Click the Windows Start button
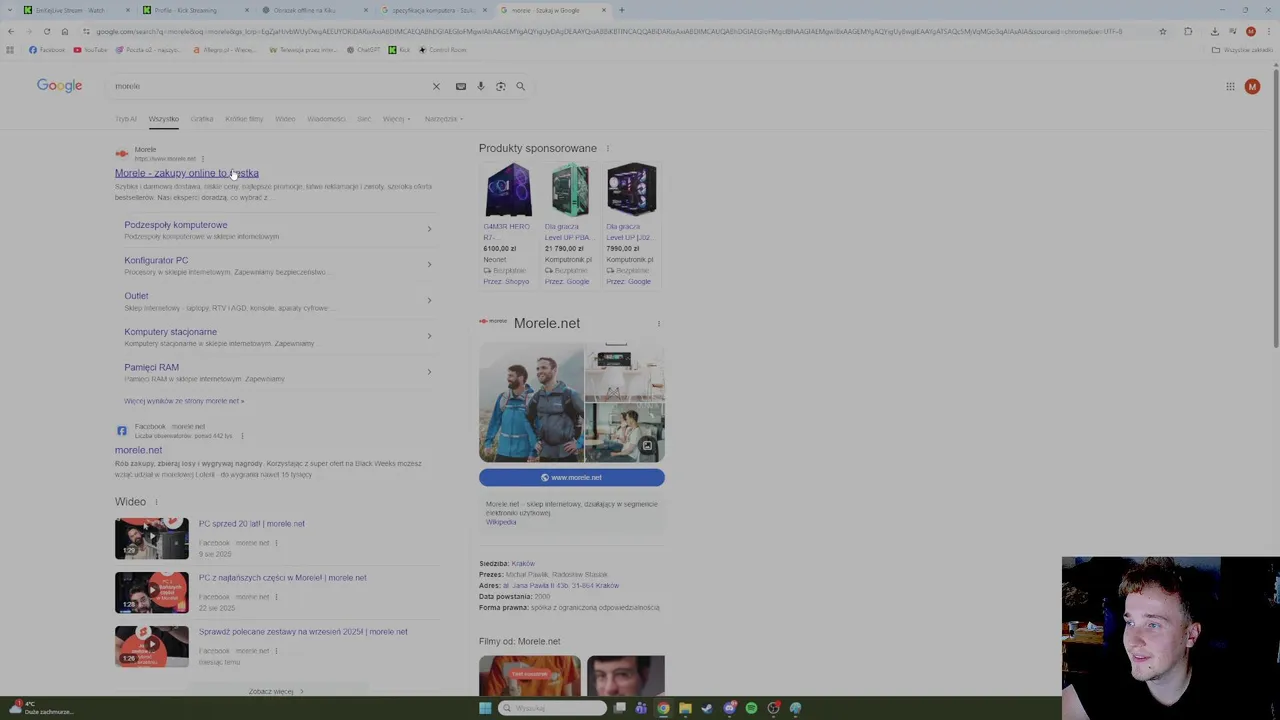This screenshot has height=720, width=1280. click(485, 708)
